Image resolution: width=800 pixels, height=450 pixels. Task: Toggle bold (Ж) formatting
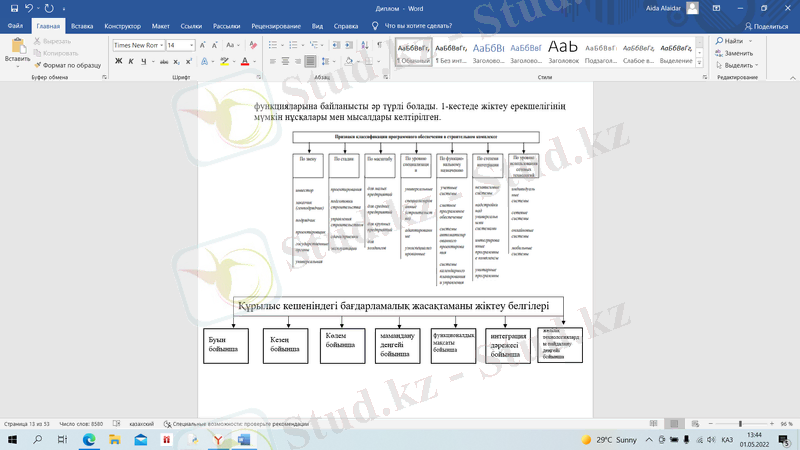[118, 61]
